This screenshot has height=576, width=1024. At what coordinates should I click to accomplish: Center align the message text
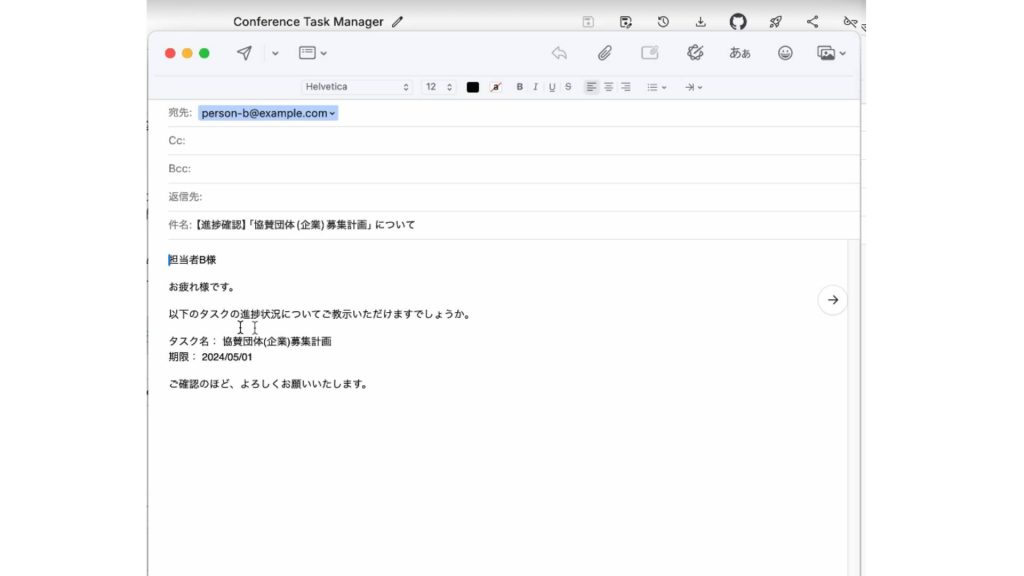coord(608,87)
